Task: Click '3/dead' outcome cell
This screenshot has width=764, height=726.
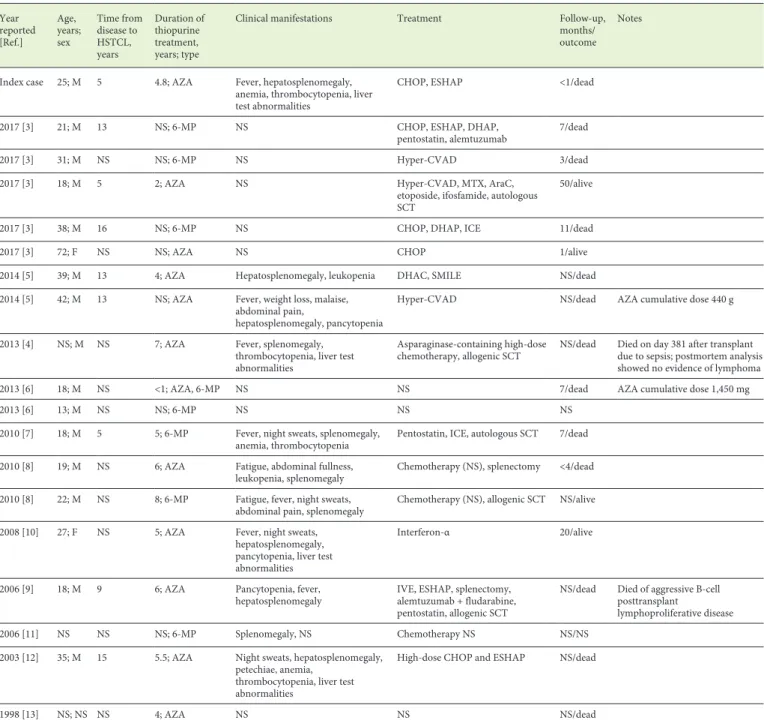Action: pyautogui.click(x=573, y=160)
